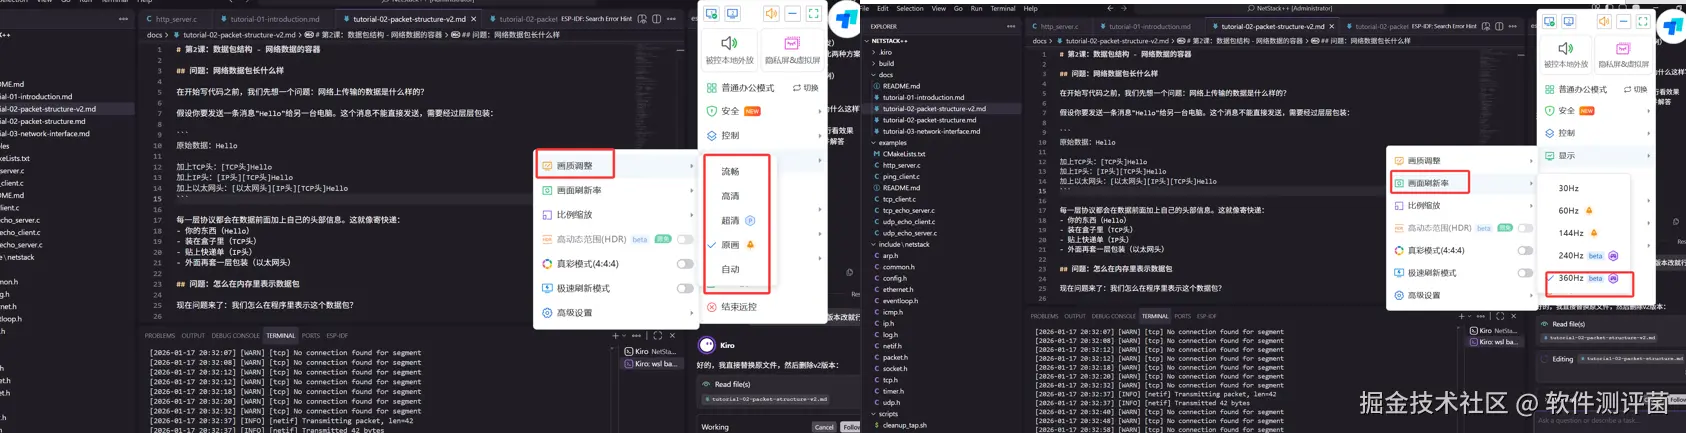Select 高清 quality option in left screenshot
The width and height of the screenshot is (1686, 433).
tap(731, 196)
